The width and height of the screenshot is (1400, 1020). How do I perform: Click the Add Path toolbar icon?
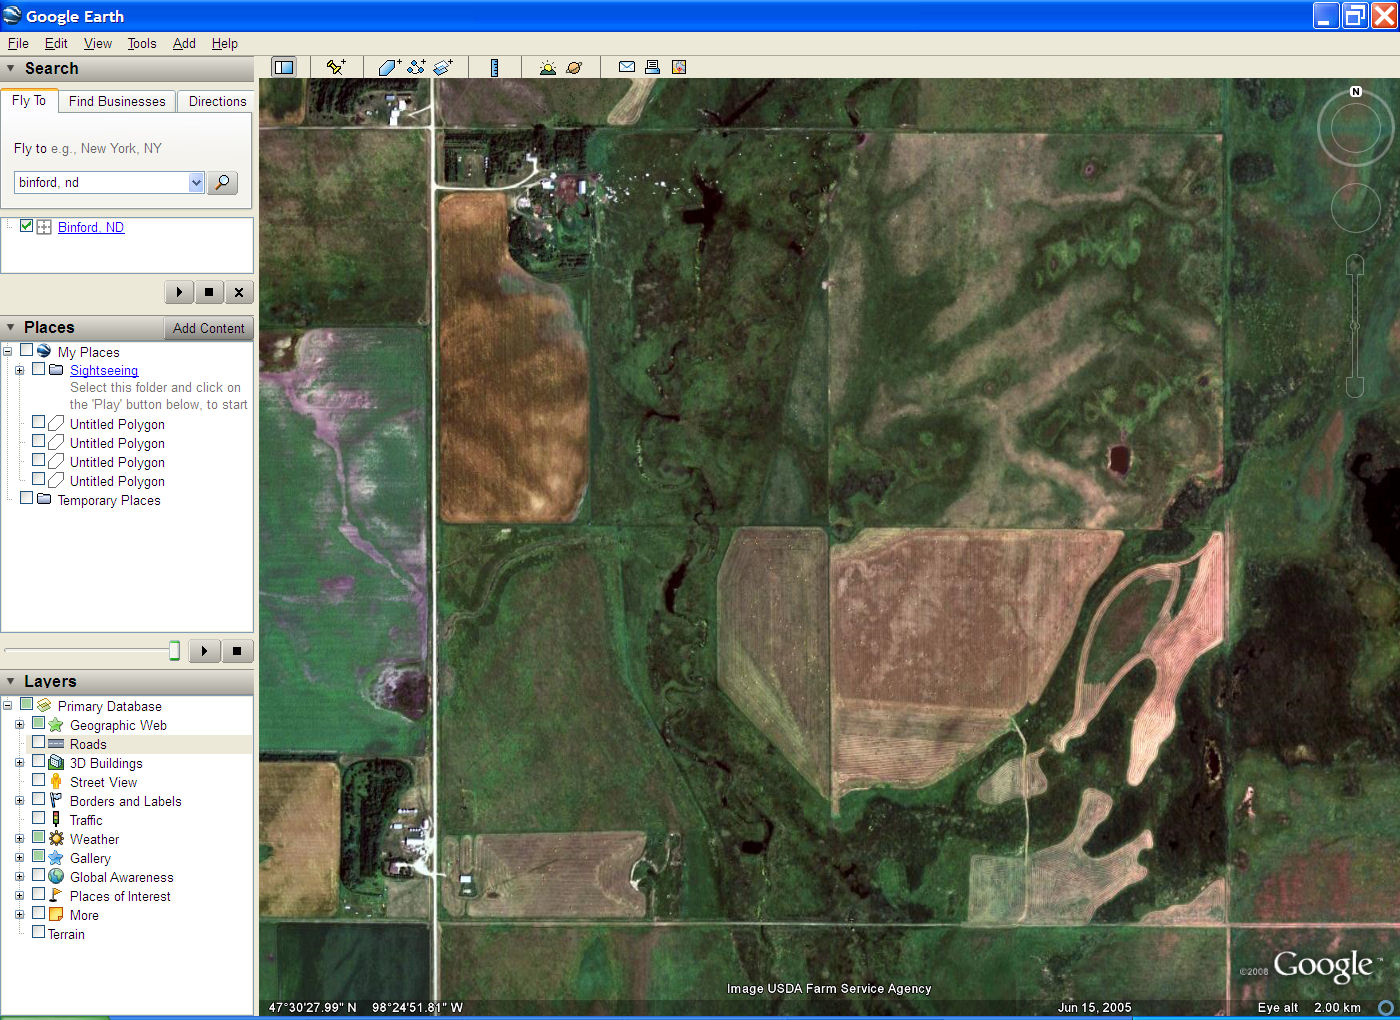416,67
